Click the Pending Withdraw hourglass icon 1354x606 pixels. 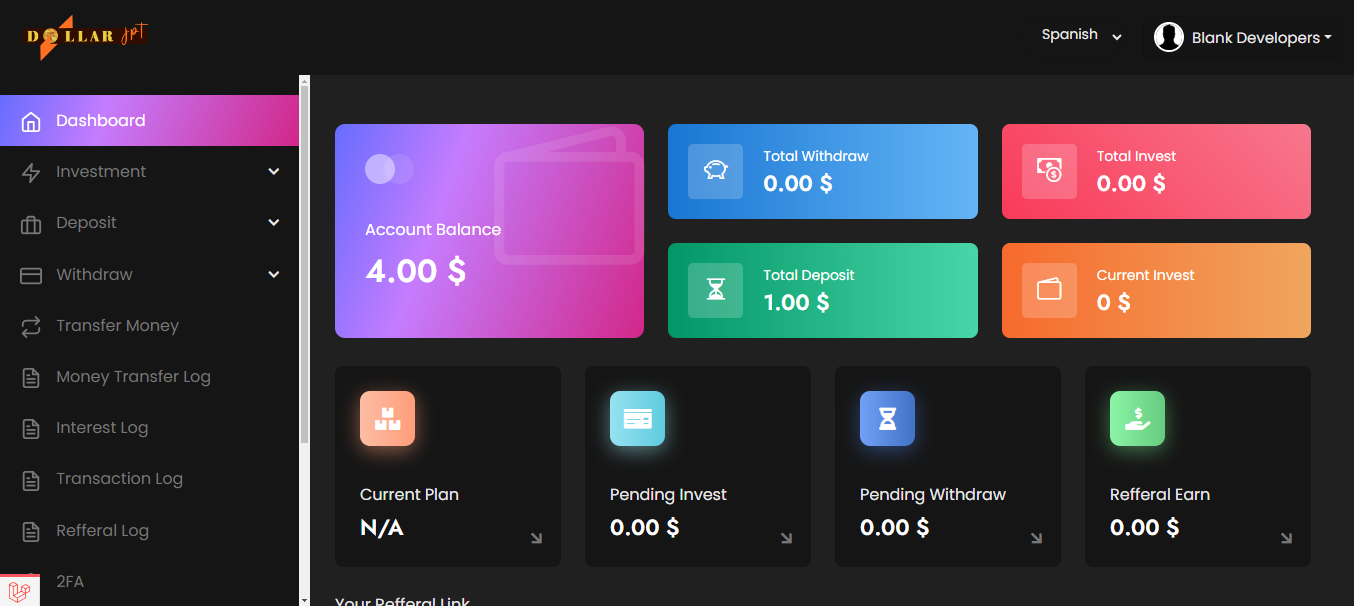tap(887, 418)
